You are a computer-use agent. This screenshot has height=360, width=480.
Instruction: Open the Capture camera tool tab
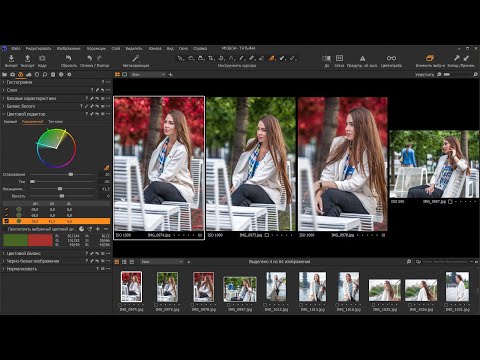point(13,75)
